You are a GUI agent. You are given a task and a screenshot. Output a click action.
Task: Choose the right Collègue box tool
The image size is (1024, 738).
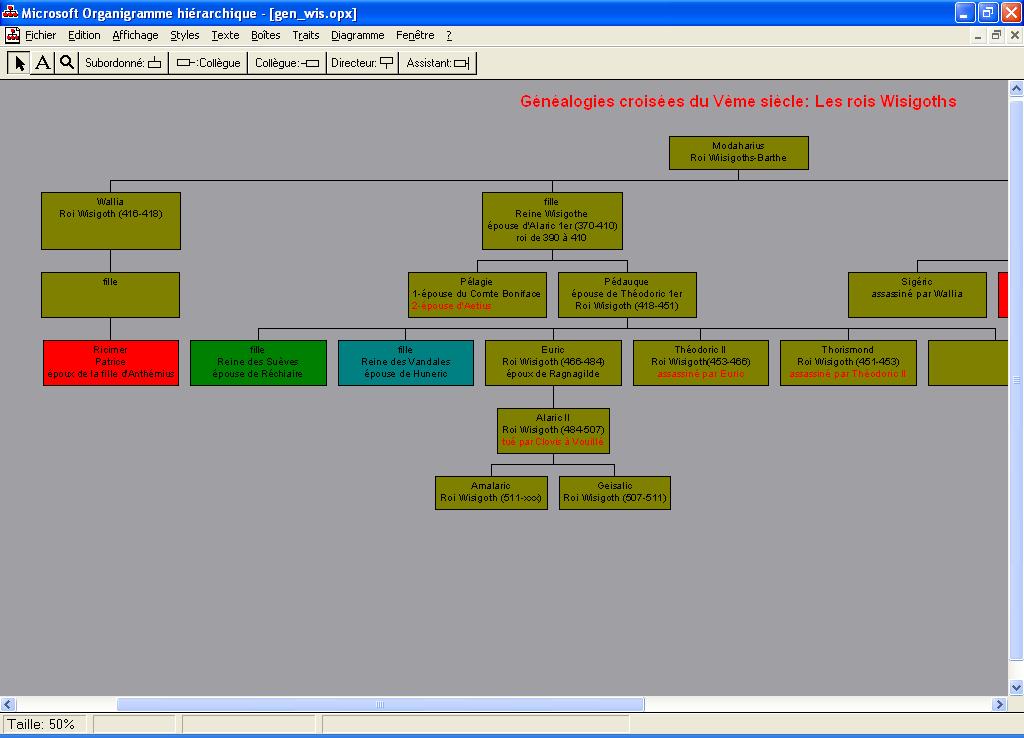pos(287,63)
